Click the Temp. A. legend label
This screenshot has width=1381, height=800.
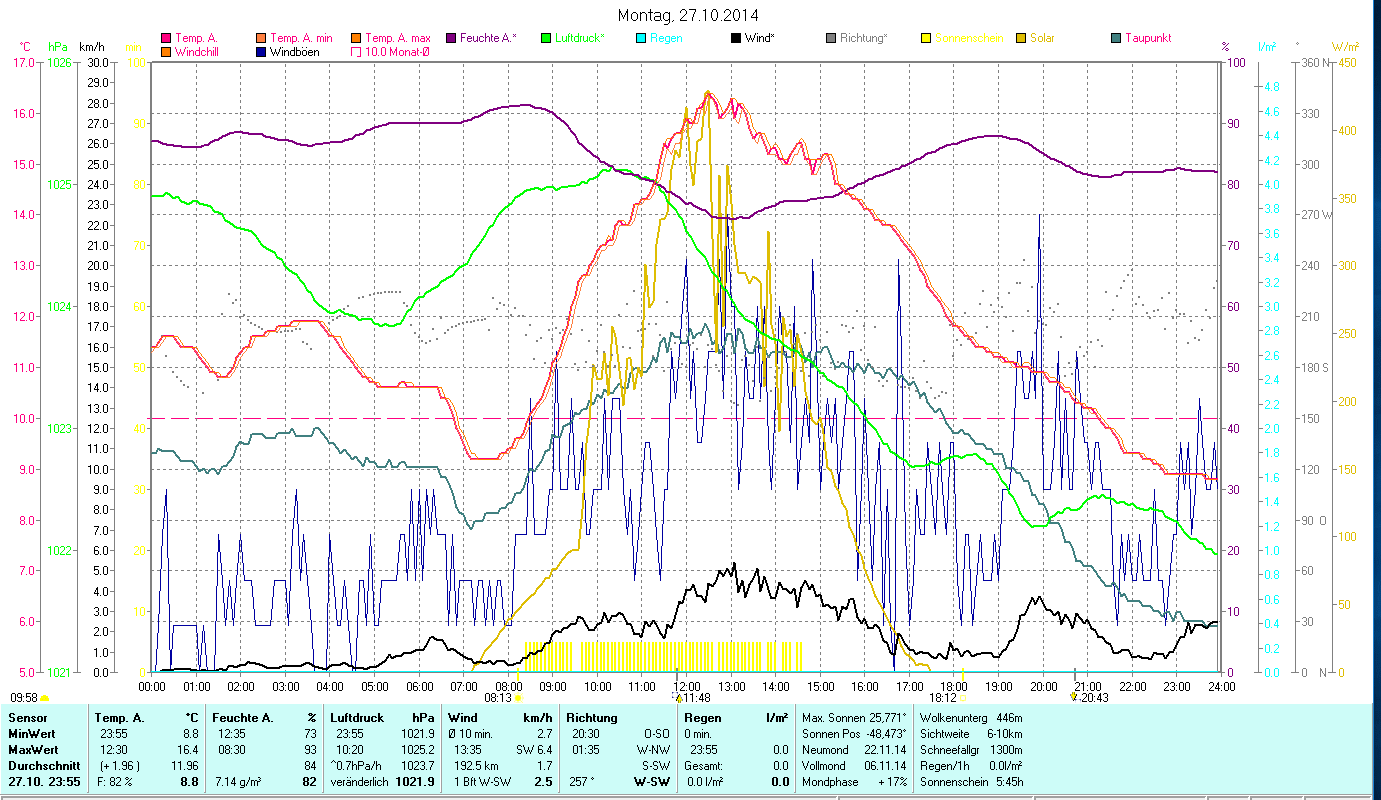[196, 39]
